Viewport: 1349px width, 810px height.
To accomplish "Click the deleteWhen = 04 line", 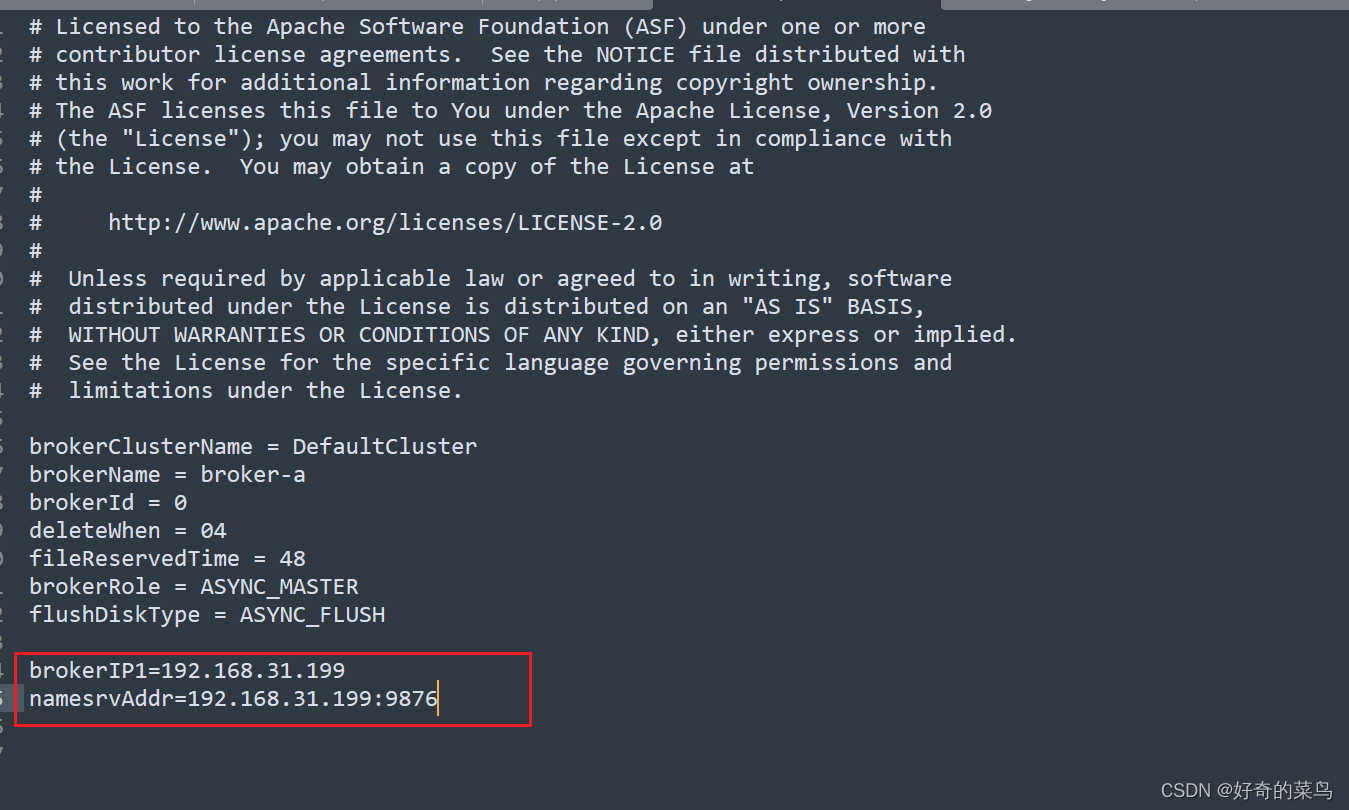I will point(128,530).
